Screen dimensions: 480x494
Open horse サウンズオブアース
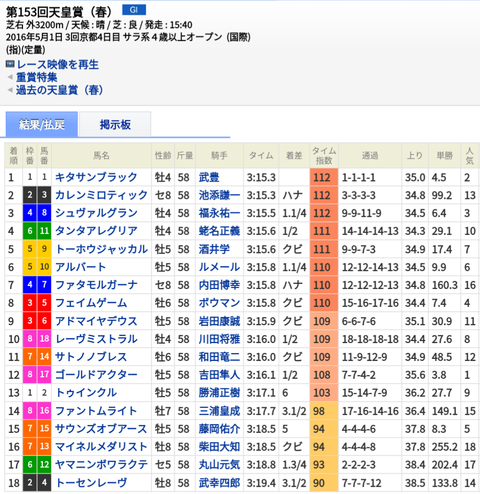coord(101,429)
